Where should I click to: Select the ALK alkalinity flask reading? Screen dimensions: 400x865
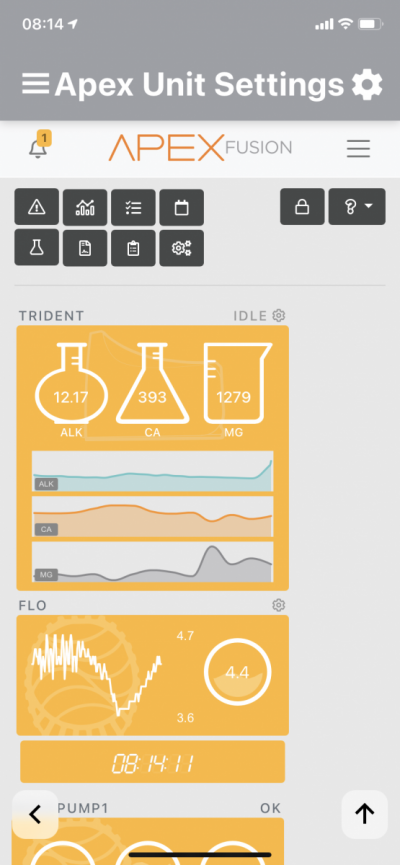71,389
